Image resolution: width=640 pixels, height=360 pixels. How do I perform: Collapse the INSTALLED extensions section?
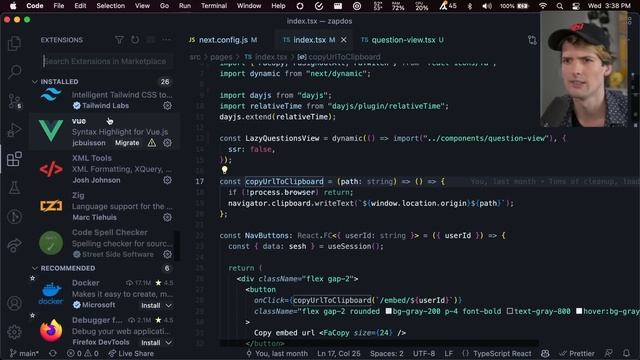35,82
